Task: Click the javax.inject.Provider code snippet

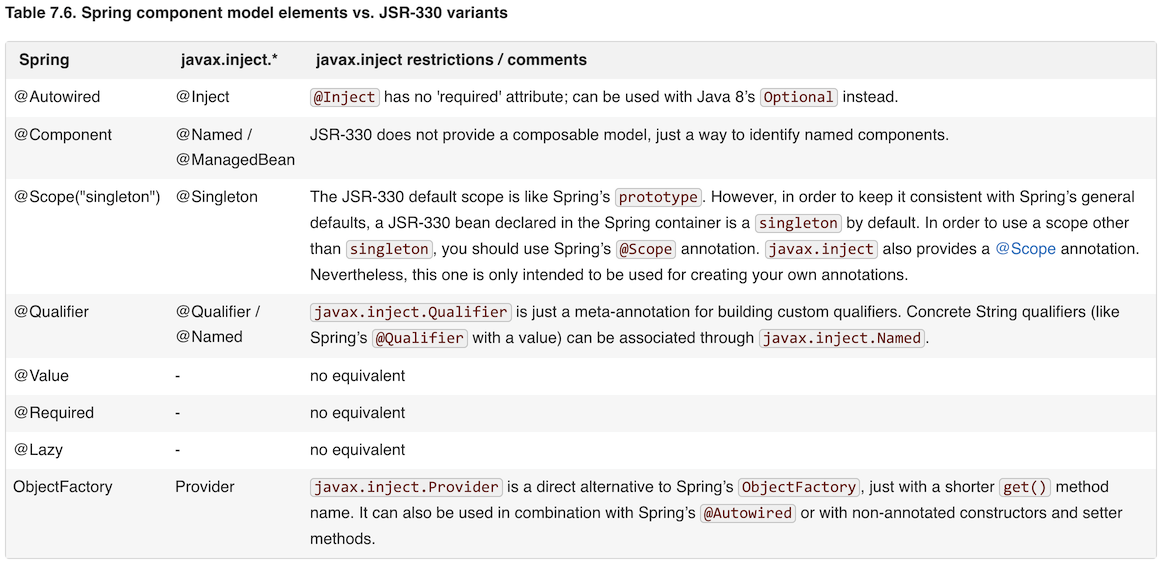Action: [406, 487]
